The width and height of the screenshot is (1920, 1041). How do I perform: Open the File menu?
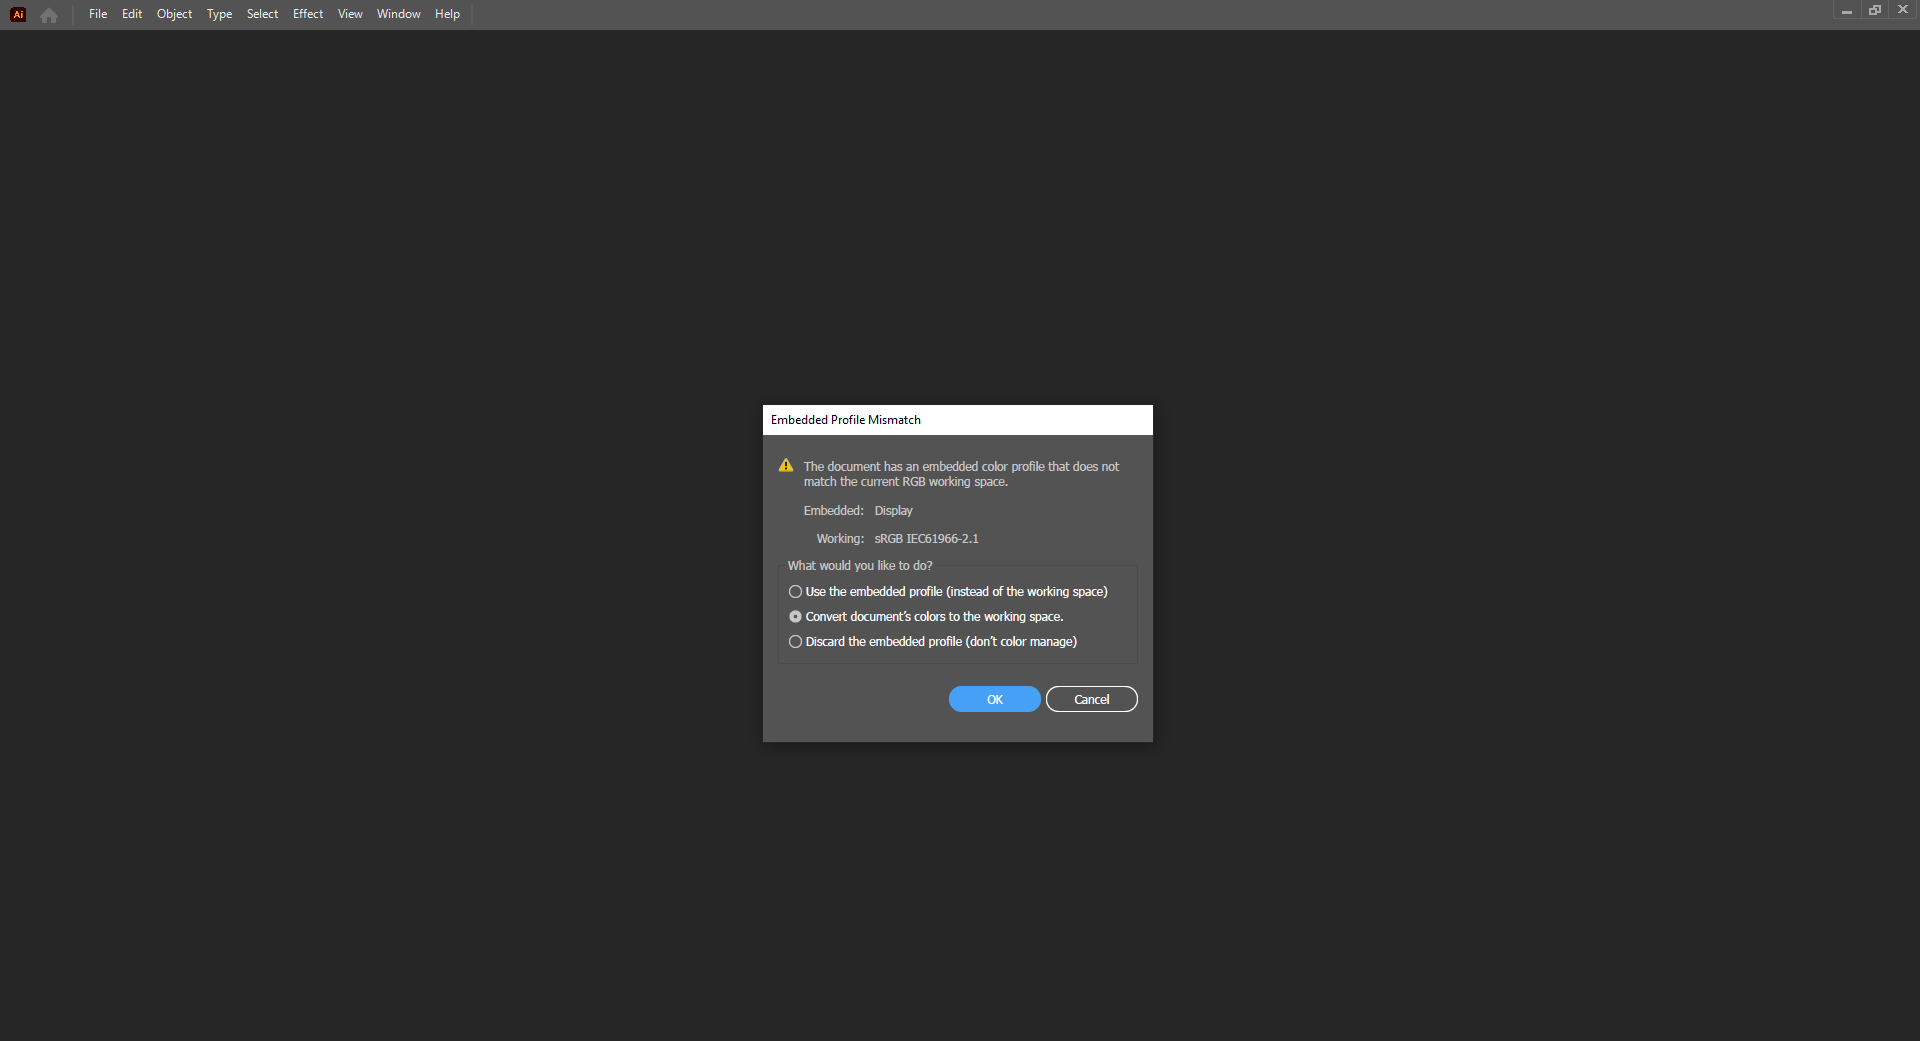[97, 13]
